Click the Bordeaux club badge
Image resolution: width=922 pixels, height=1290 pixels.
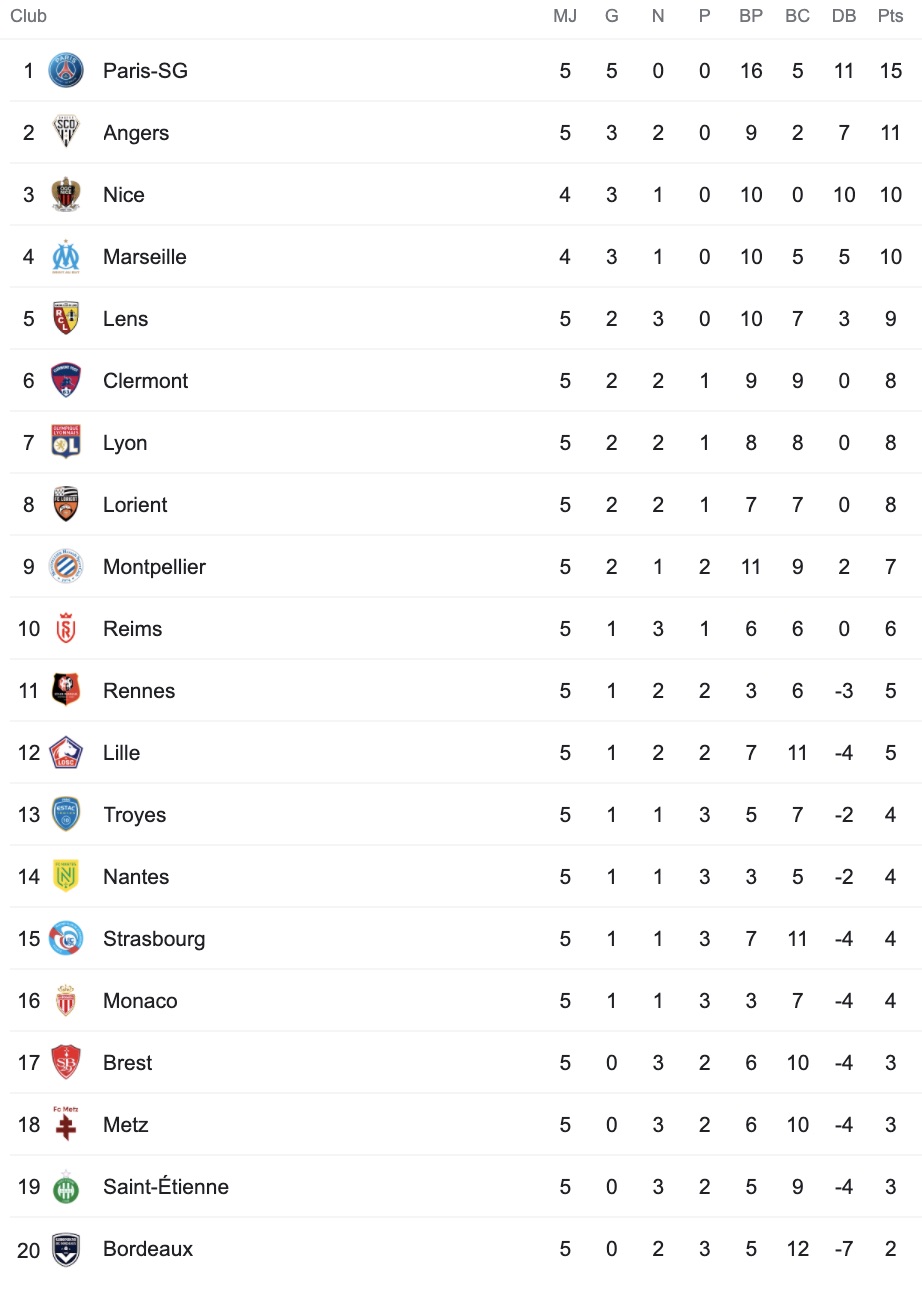[66, 1249]
